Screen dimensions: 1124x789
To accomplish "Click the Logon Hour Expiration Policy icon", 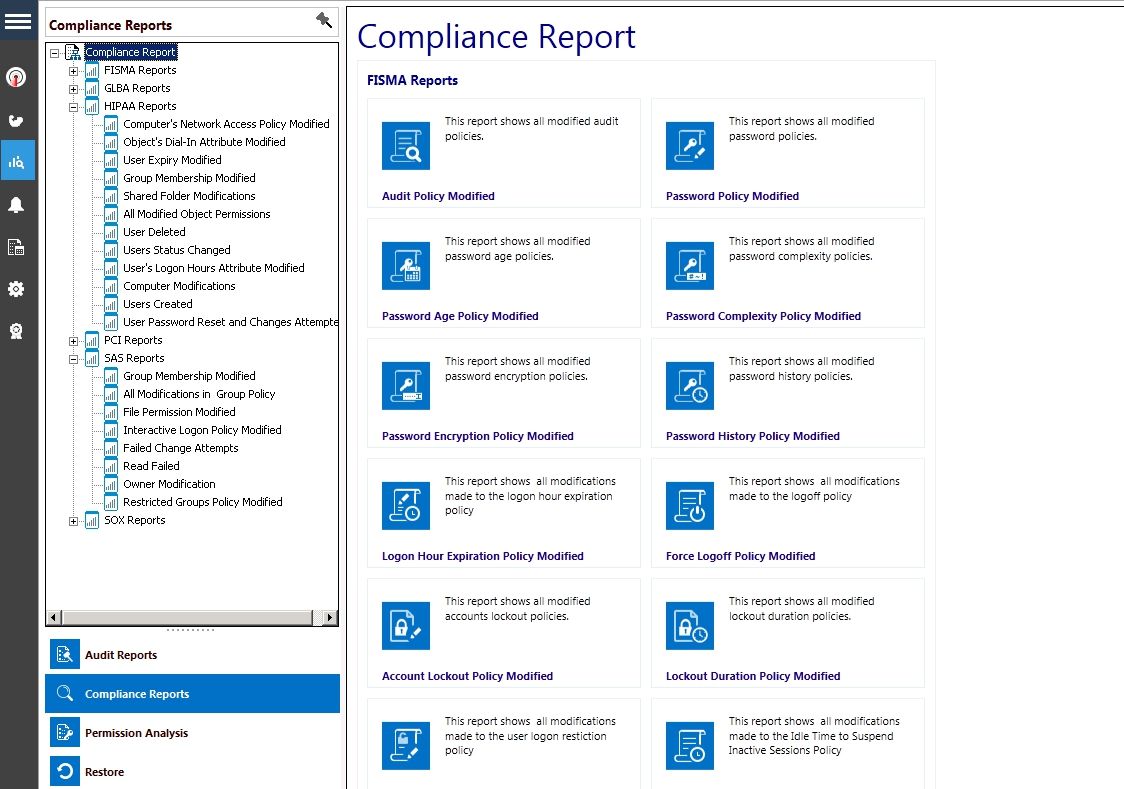I will click(406, 506).
